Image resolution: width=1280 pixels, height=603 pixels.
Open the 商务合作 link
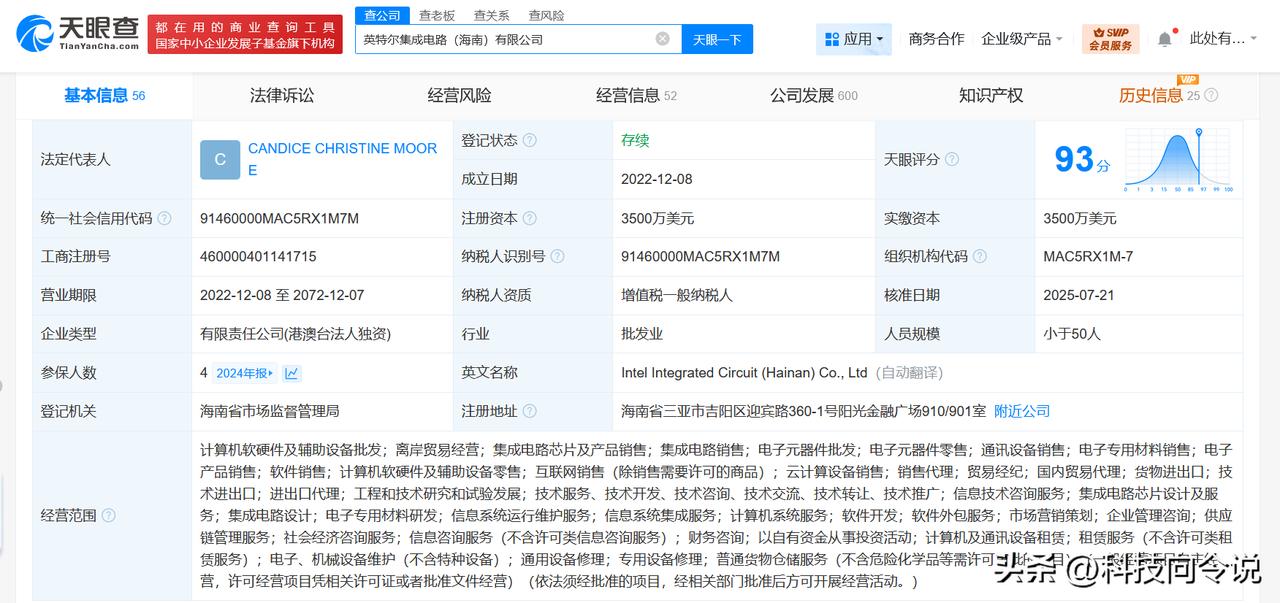936,39
